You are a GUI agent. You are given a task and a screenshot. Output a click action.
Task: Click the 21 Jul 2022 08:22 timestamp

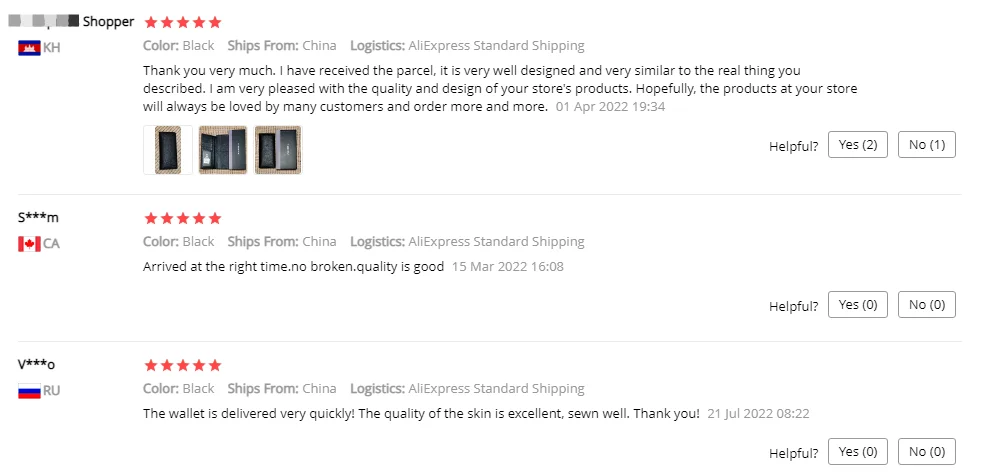(758, 413)
